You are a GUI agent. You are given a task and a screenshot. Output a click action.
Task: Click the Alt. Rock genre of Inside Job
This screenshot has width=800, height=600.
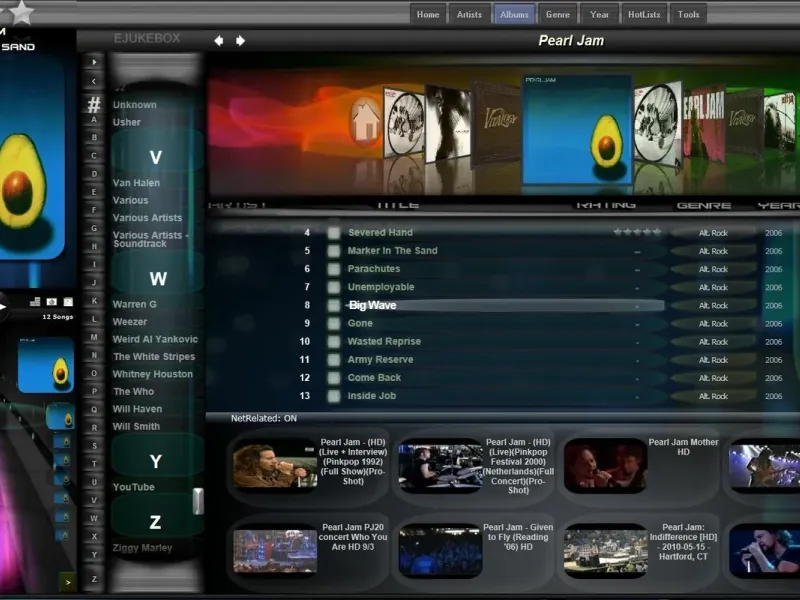[713, 396]
